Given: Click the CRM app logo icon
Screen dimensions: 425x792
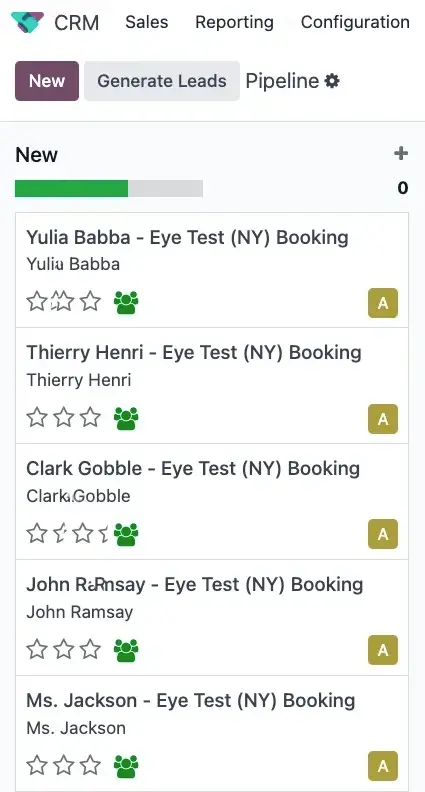Looking at the screenshot, I should coord(27,22).
